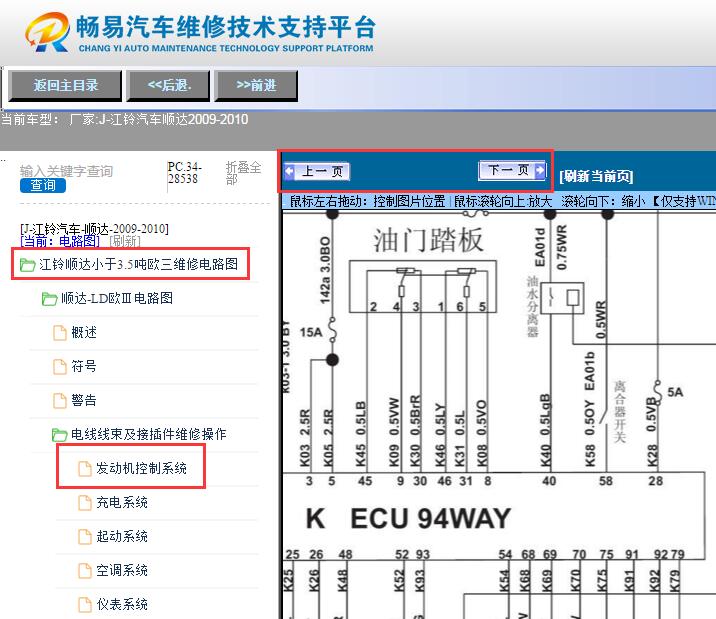Go to previous page with 上一页

pyautogui.click(x=317, y=172)
